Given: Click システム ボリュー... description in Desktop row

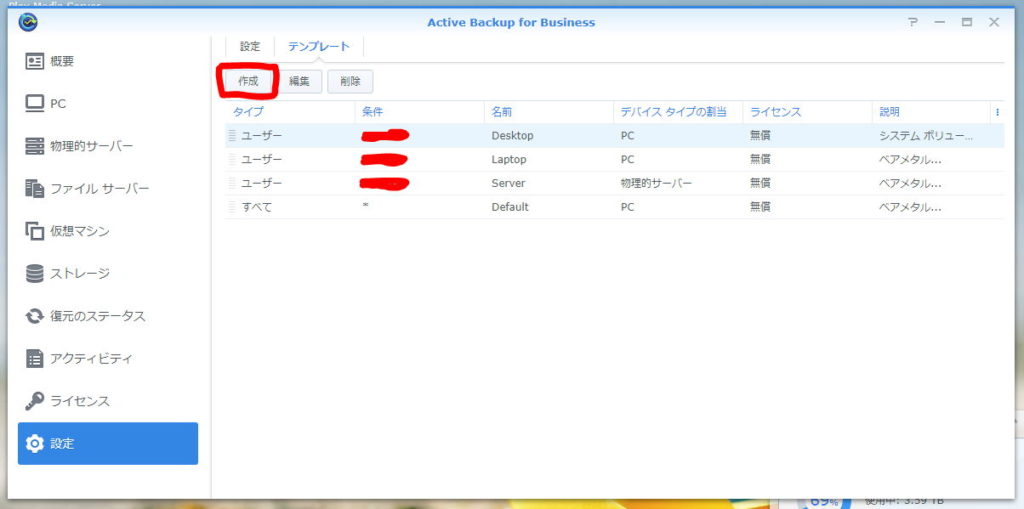Looking at the screenshot, I should tap(926, 136).
